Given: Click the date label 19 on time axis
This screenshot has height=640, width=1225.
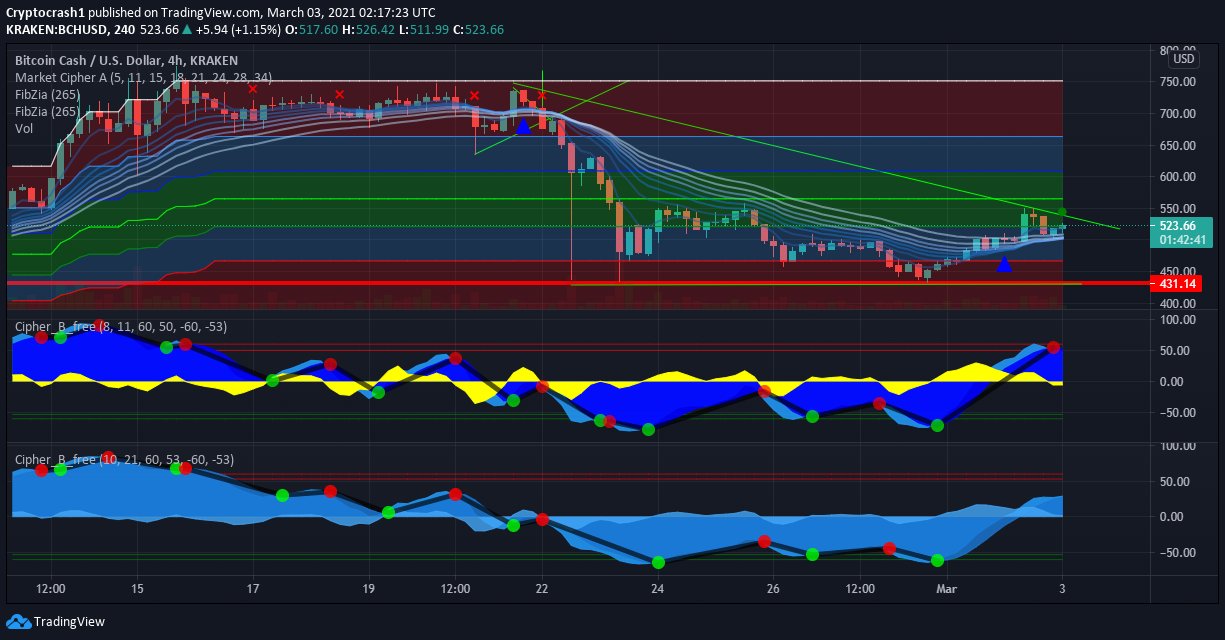Looking at the screenshot, I should pos(369,588).
